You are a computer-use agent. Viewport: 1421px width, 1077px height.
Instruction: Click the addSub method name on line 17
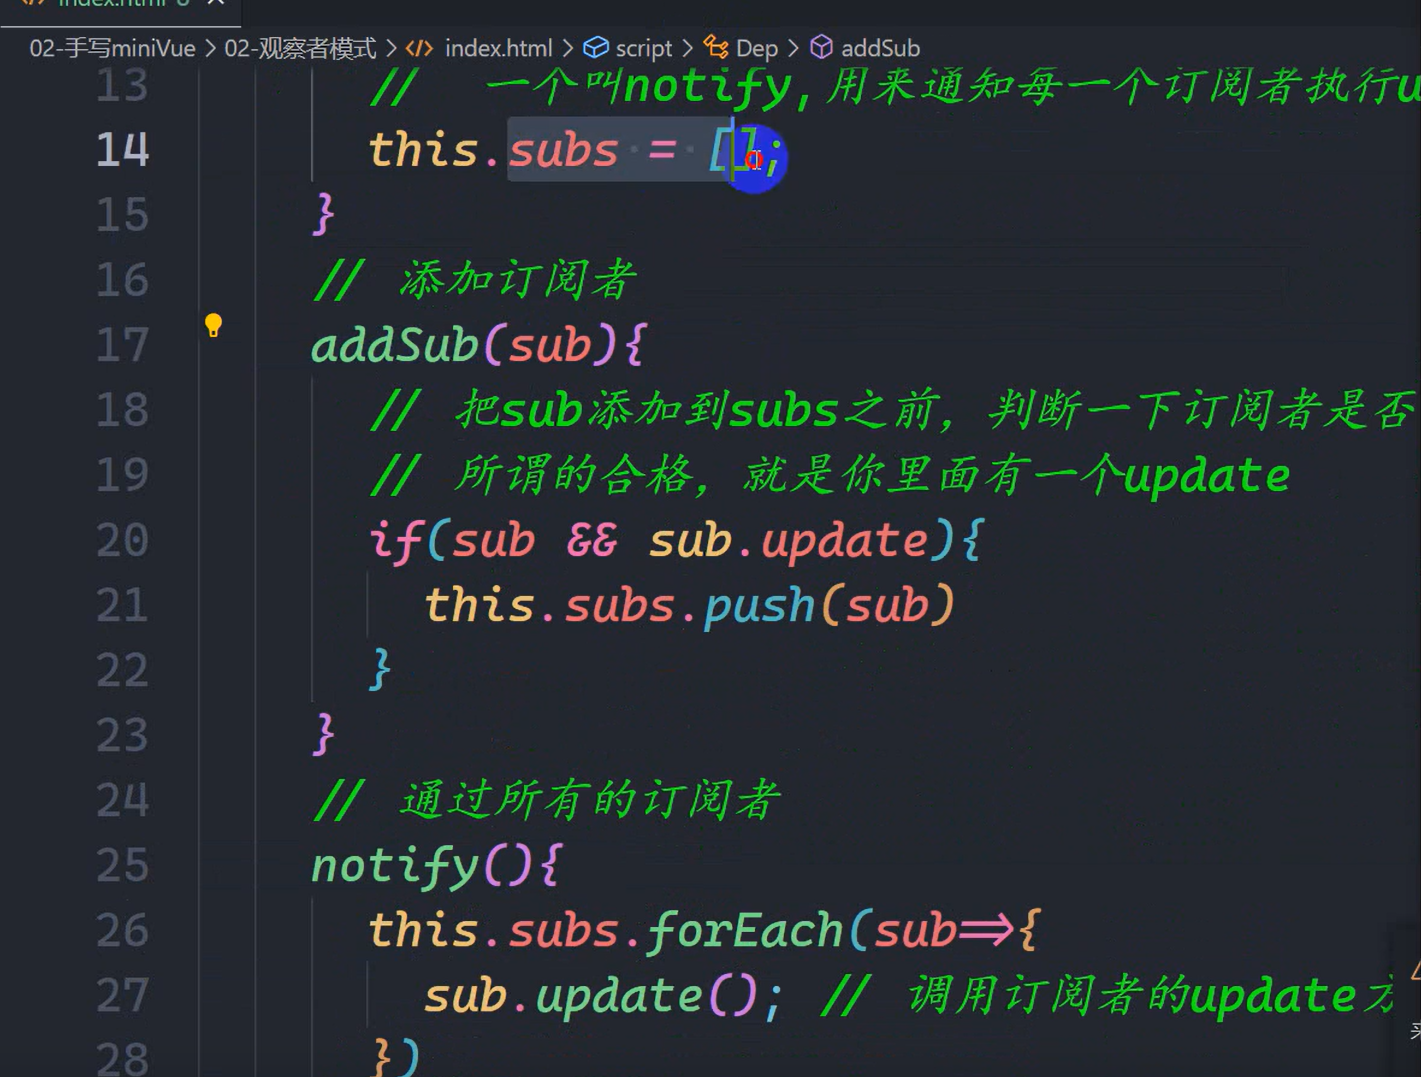pyautogui.click(x=395, y=346)
